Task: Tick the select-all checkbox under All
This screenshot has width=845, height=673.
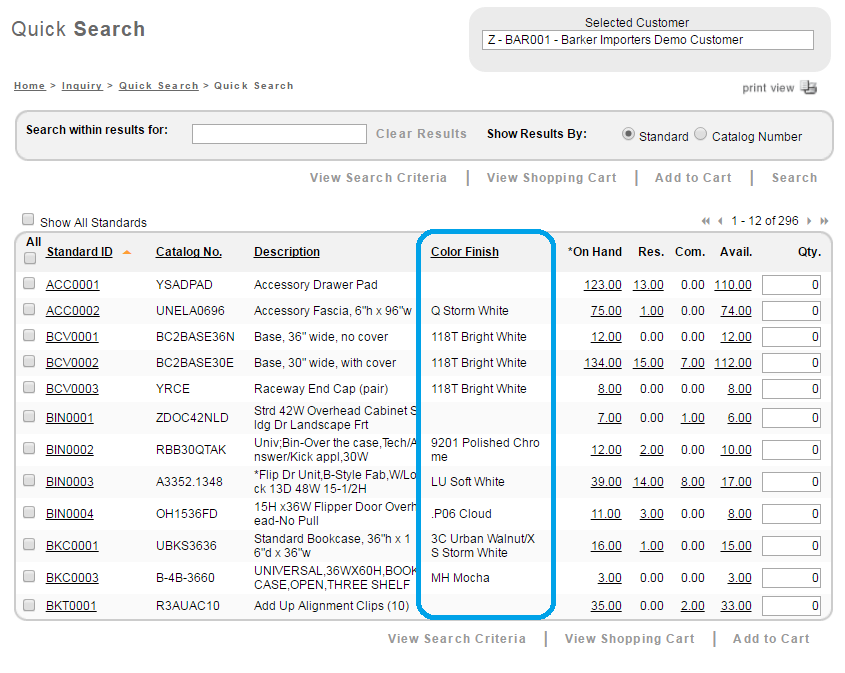Action: 29,257
